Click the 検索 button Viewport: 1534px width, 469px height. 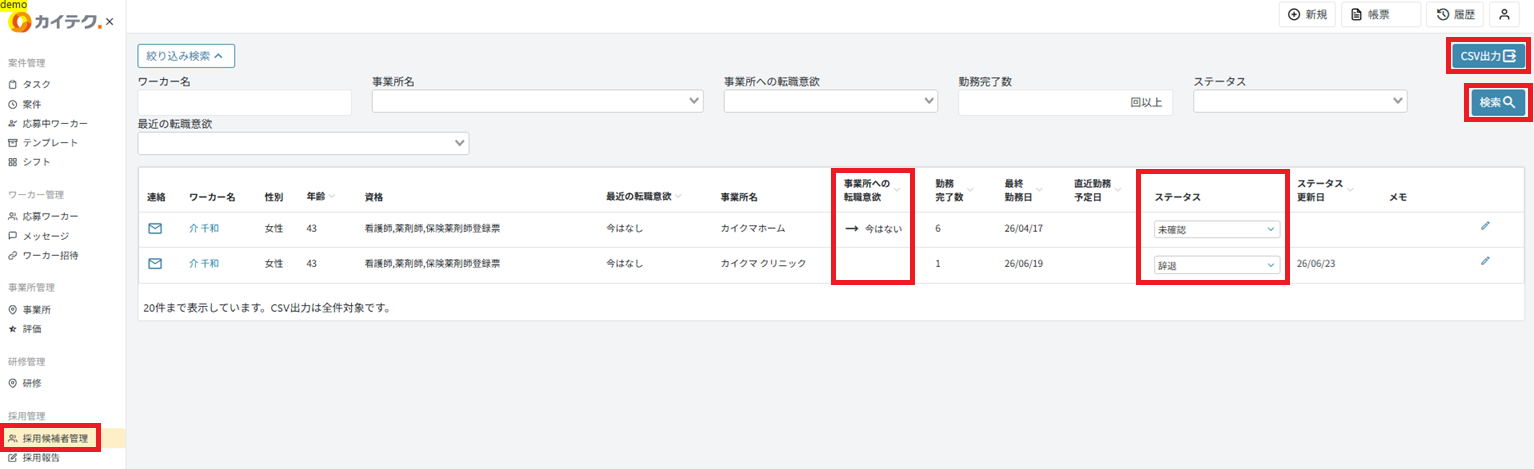[x=1497, y=102]
